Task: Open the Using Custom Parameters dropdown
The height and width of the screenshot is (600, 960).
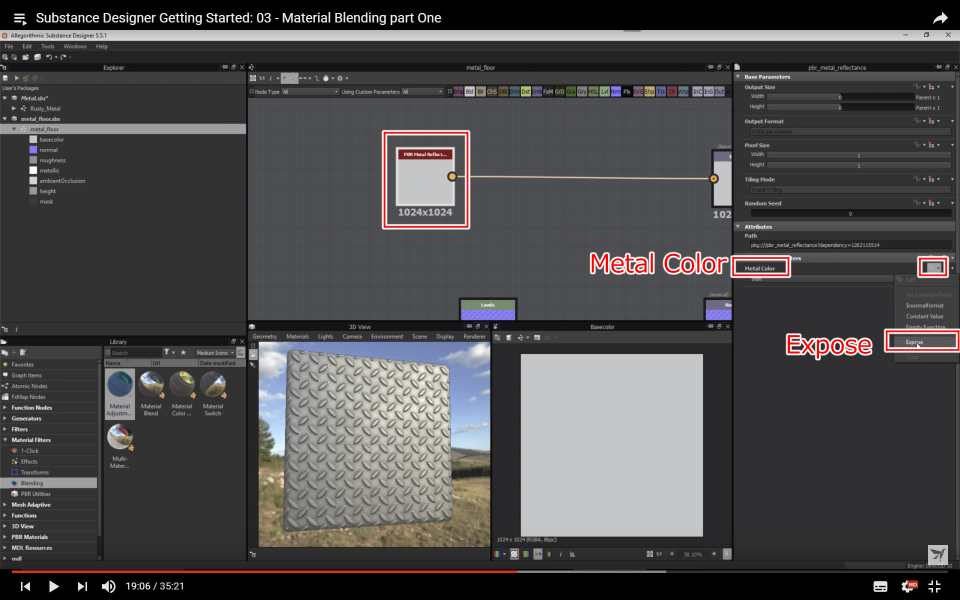Action: point(422,92)
